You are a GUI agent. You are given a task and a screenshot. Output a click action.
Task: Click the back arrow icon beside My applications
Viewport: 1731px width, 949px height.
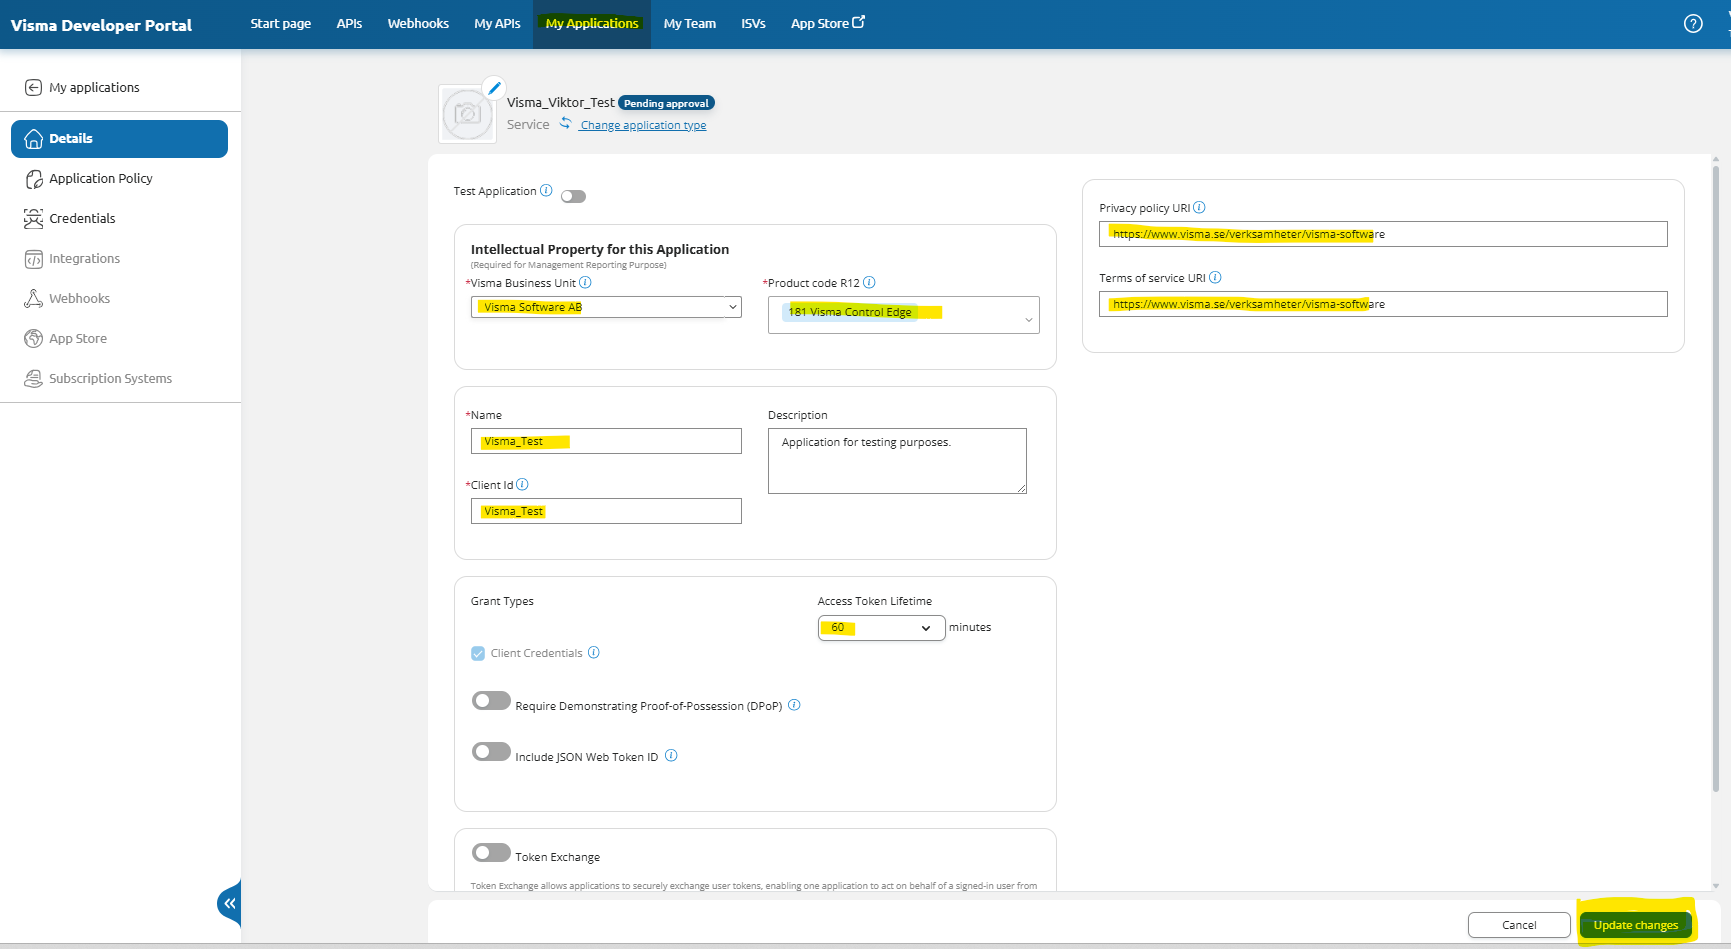(33, 88)
